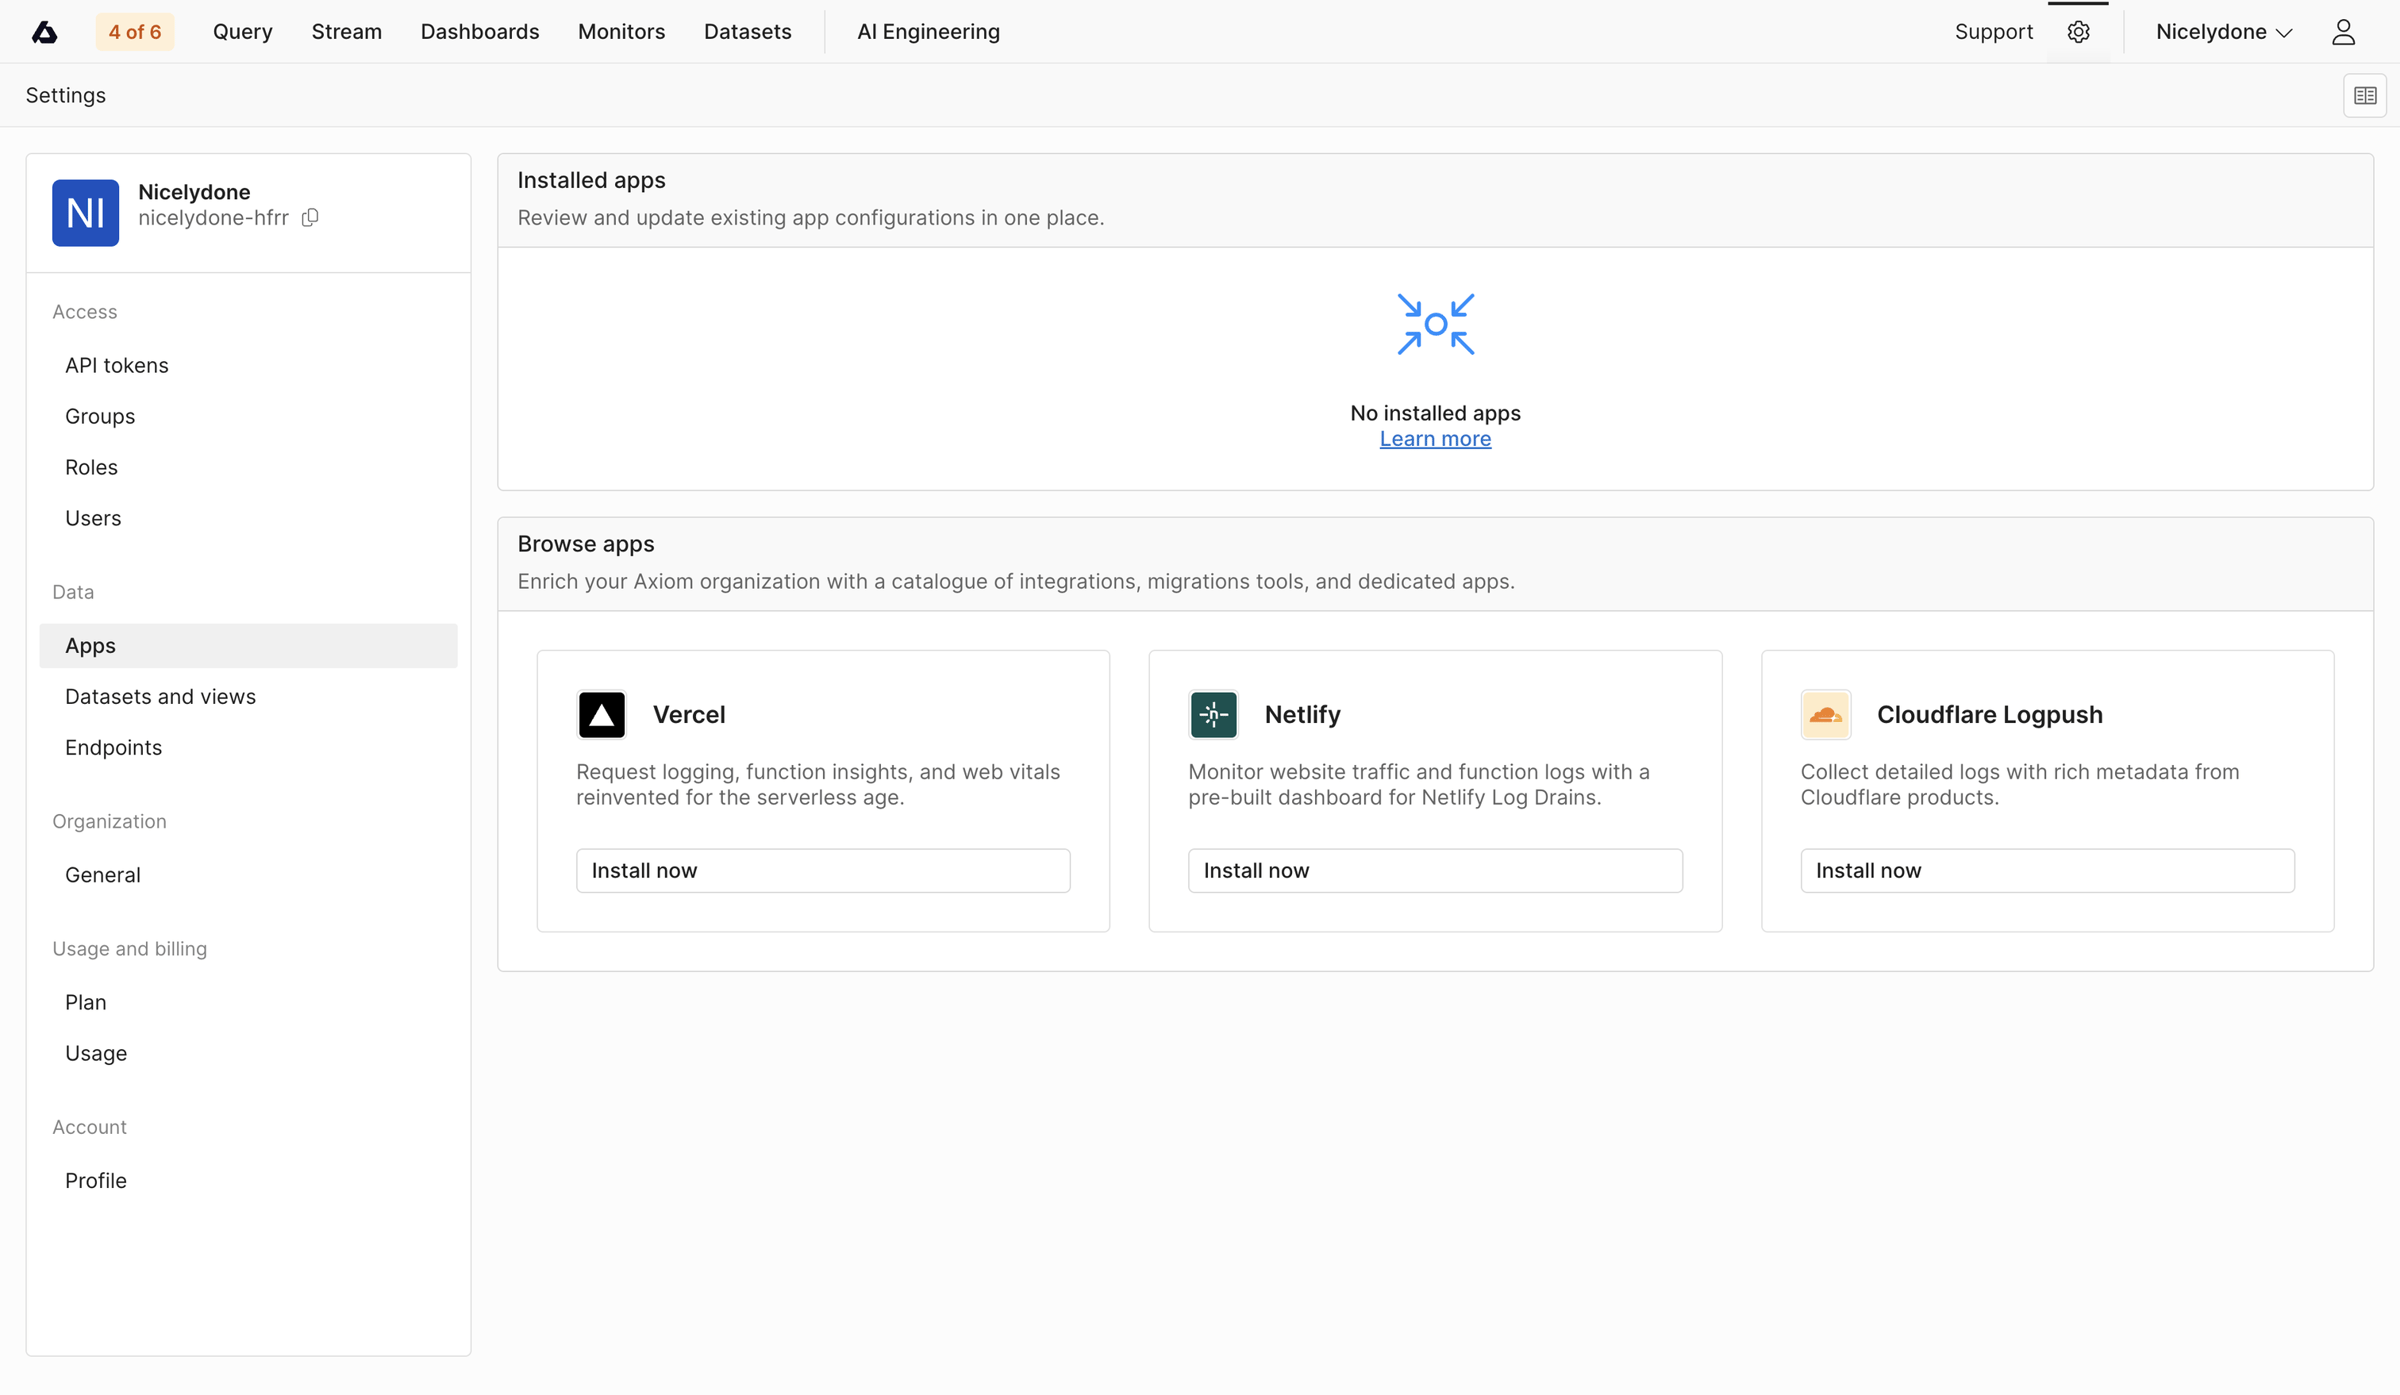This screenshot has height=1395, width=2400.
Task: Go to Endpoints settings
Action: 248,748
